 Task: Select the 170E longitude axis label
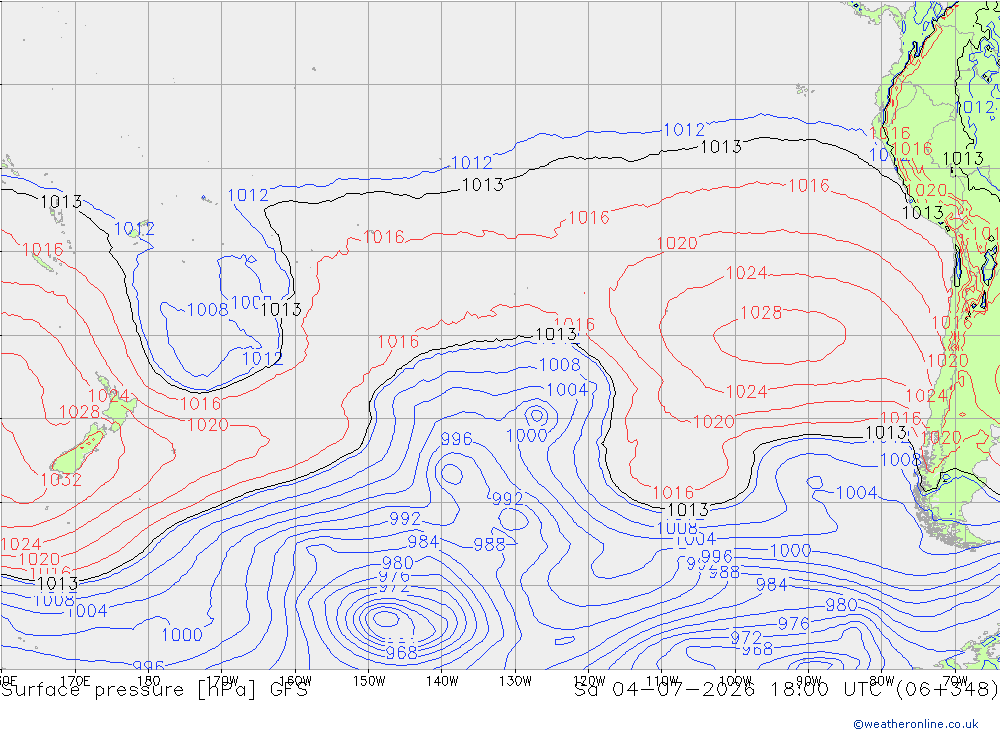pos(75,681)
